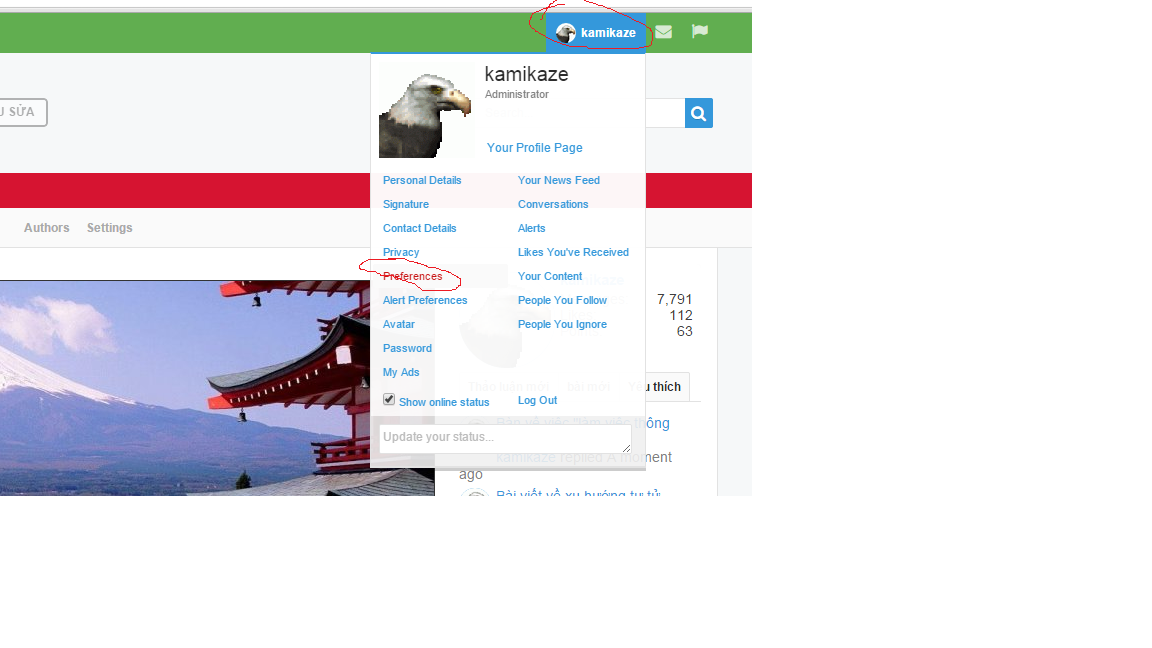The image size is (1152, 648).
Task: Open the Settings tab
Action: (x=109, y=228)
